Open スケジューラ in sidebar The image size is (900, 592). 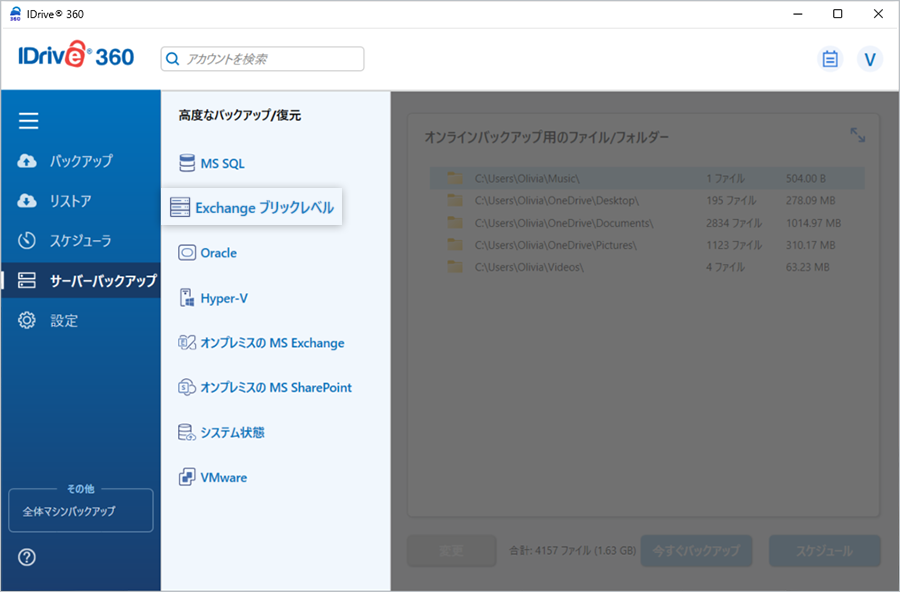tap(80, 241)
